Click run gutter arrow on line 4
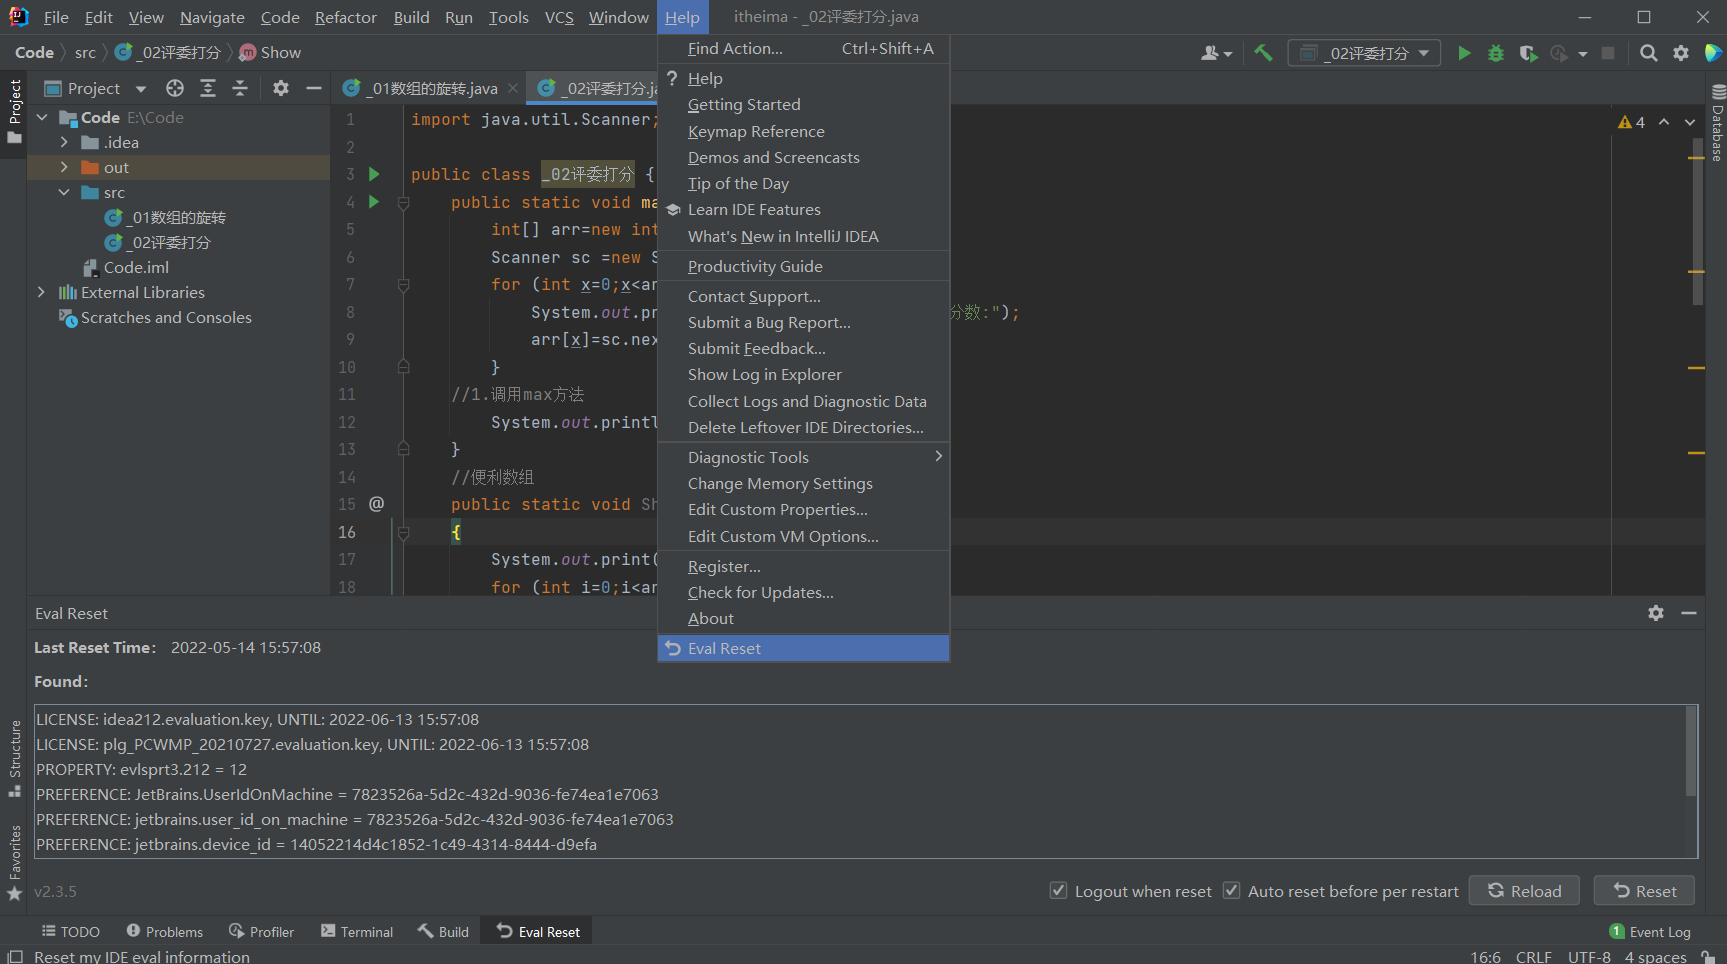This screenshot has height=964, width=1727. point(374,202)
